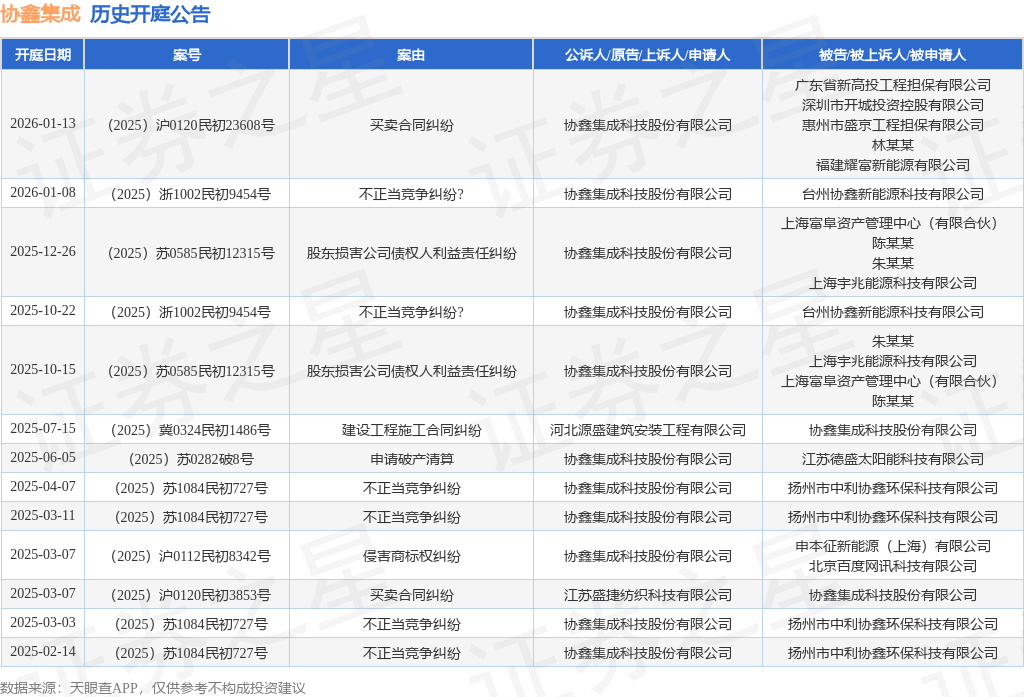Select the date cell 2025-03-11
This screenshot has height=697, width=1024.
point(43,516)
